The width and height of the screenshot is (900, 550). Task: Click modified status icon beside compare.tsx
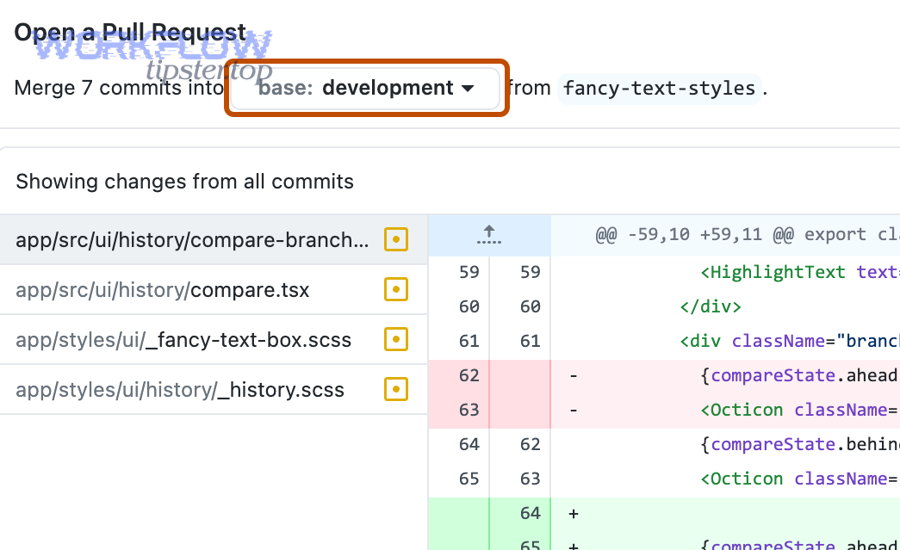[396, 289]
